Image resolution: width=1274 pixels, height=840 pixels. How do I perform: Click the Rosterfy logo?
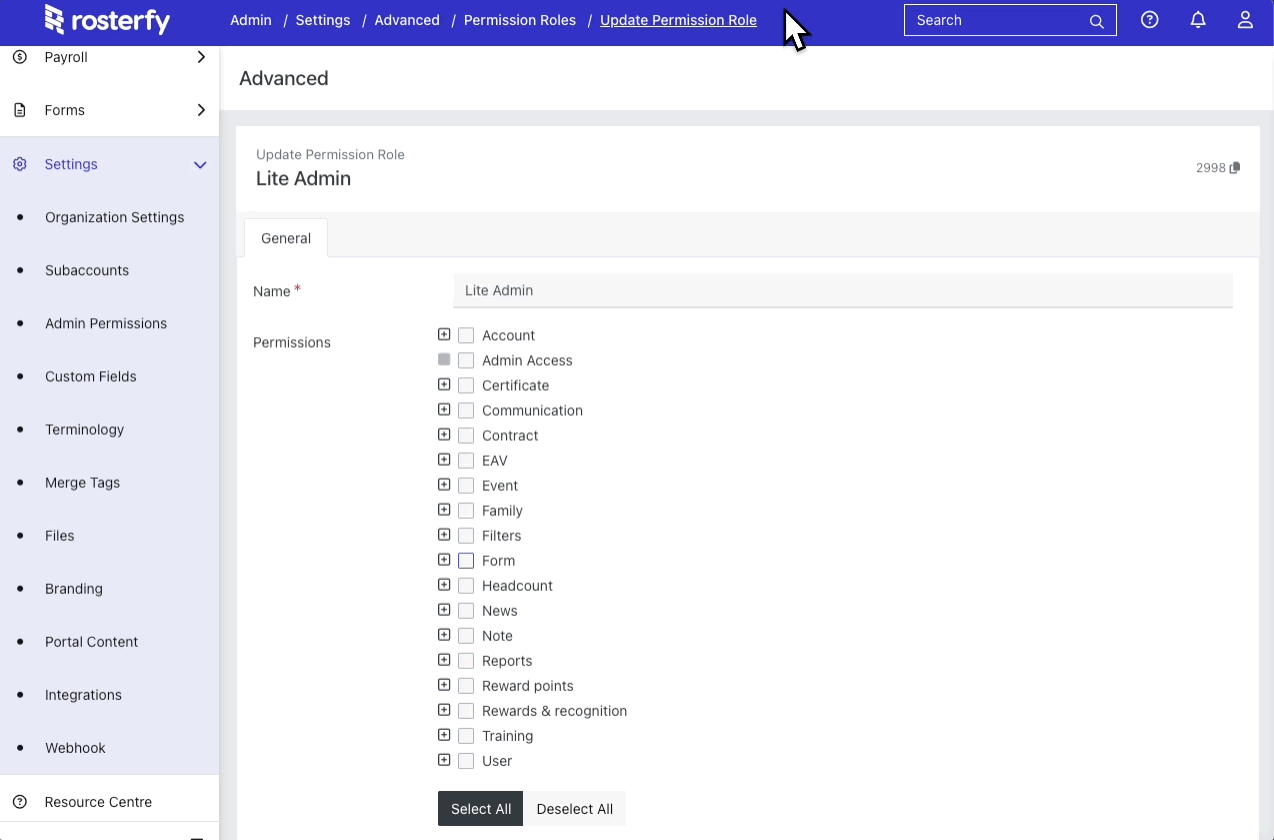coord(107,20)
